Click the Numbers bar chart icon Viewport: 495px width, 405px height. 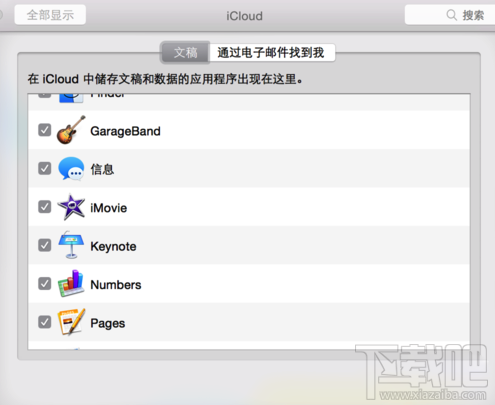71,283
